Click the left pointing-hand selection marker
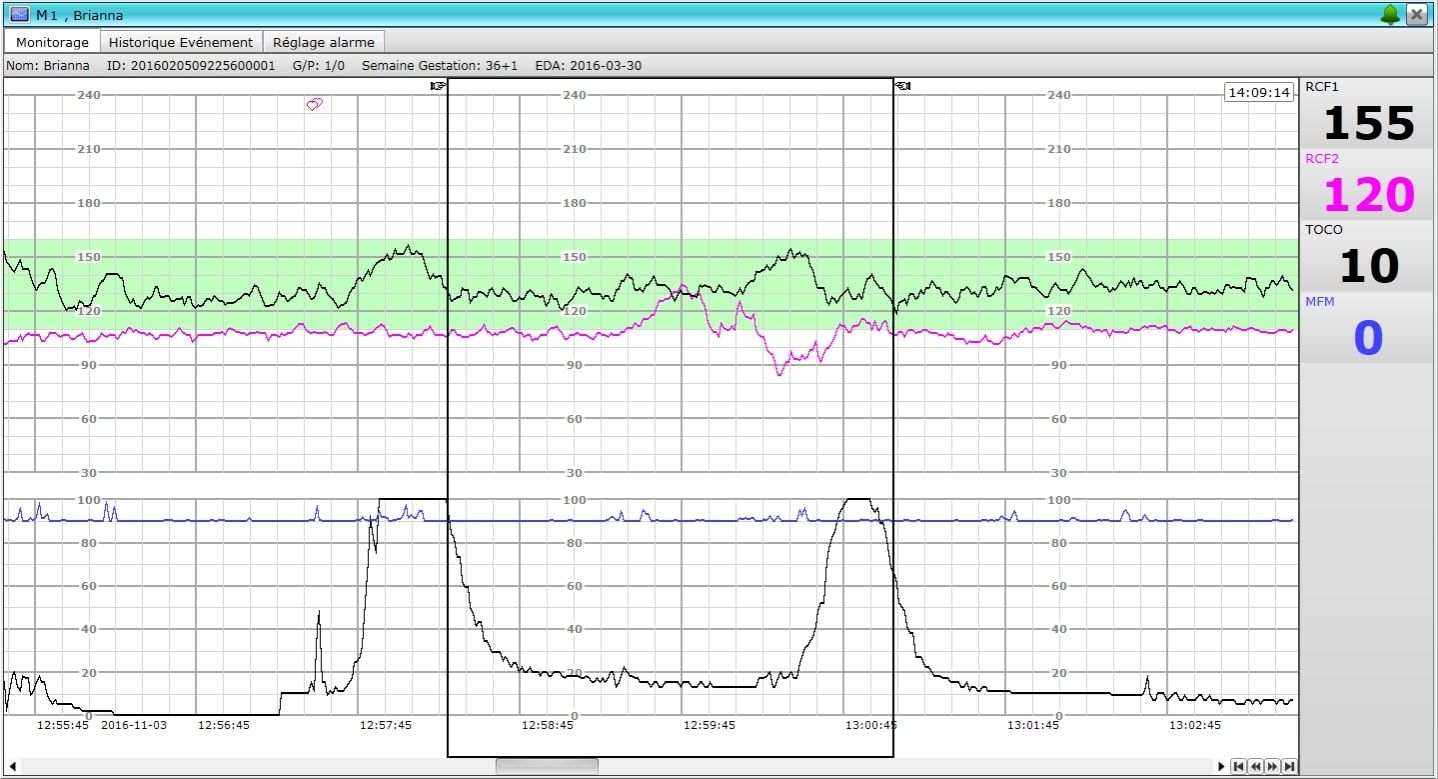Viewport: 1438px width, 779px height. (x=437, y=86)
